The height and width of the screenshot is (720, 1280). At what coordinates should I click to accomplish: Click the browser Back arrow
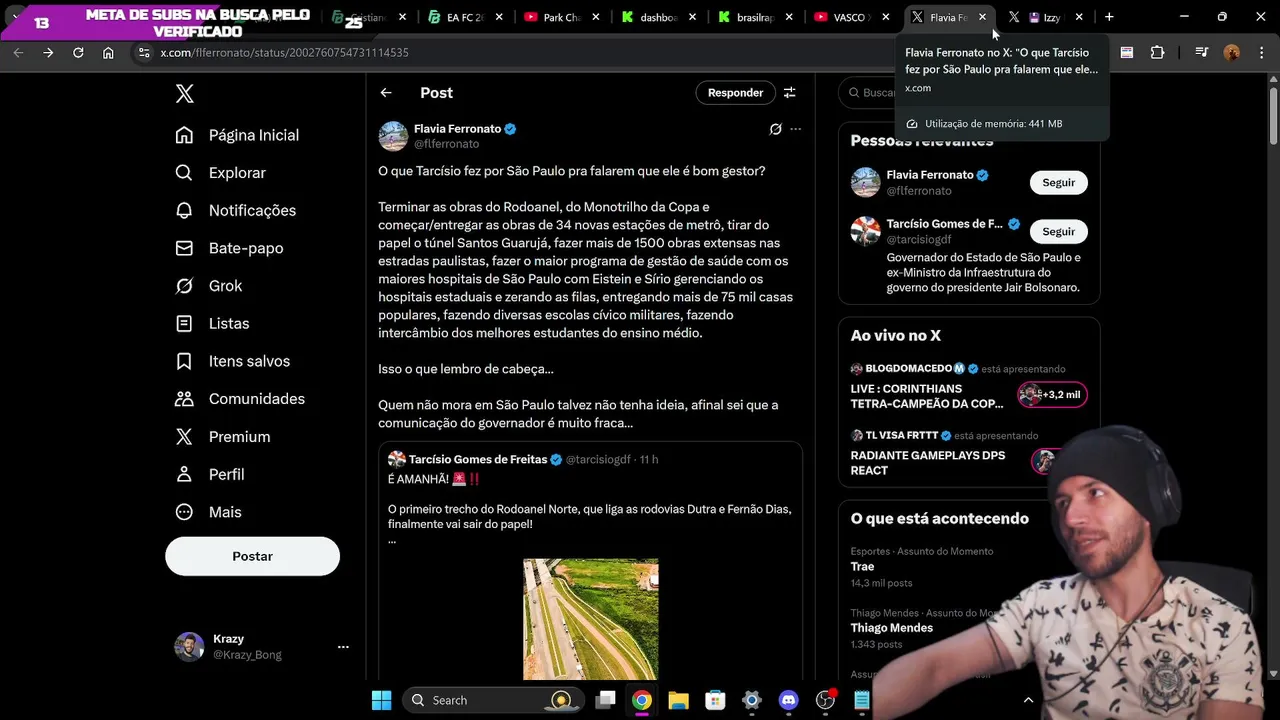pyautogui.click(x=18, y=53)
